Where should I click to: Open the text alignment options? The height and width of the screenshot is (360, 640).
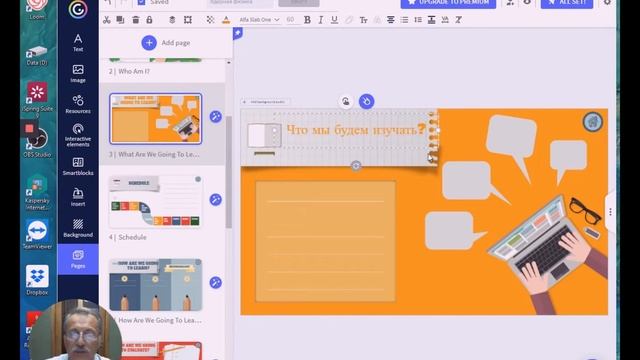point(391,20)
